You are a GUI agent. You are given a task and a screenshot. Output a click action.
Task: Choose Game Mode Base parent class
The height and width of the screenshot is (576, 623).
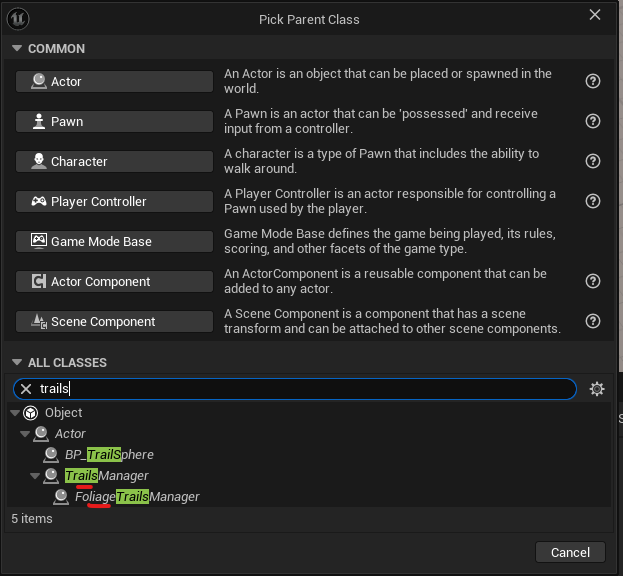click(x=114, y=242)
